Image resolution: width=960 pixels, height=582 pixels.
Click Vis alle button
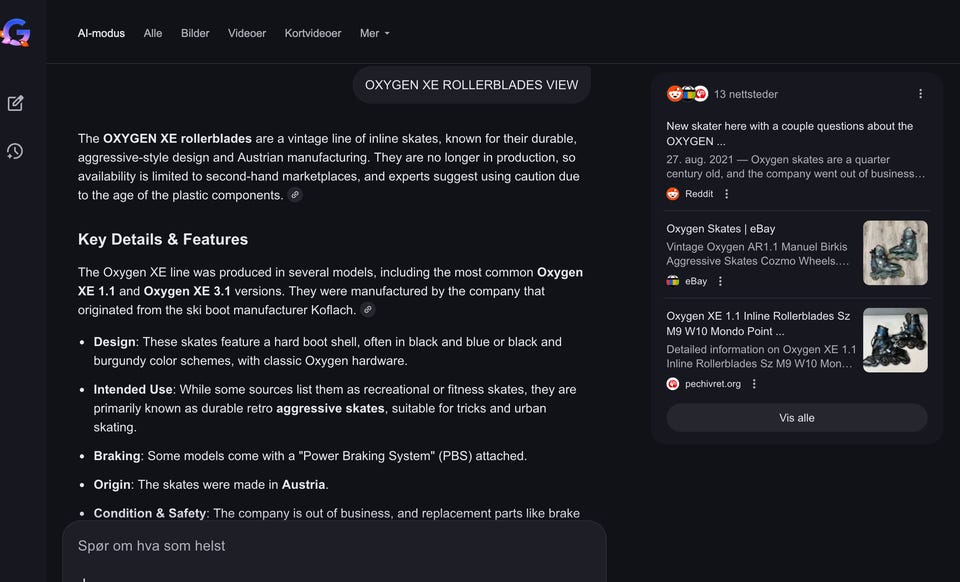click(797, 417)
